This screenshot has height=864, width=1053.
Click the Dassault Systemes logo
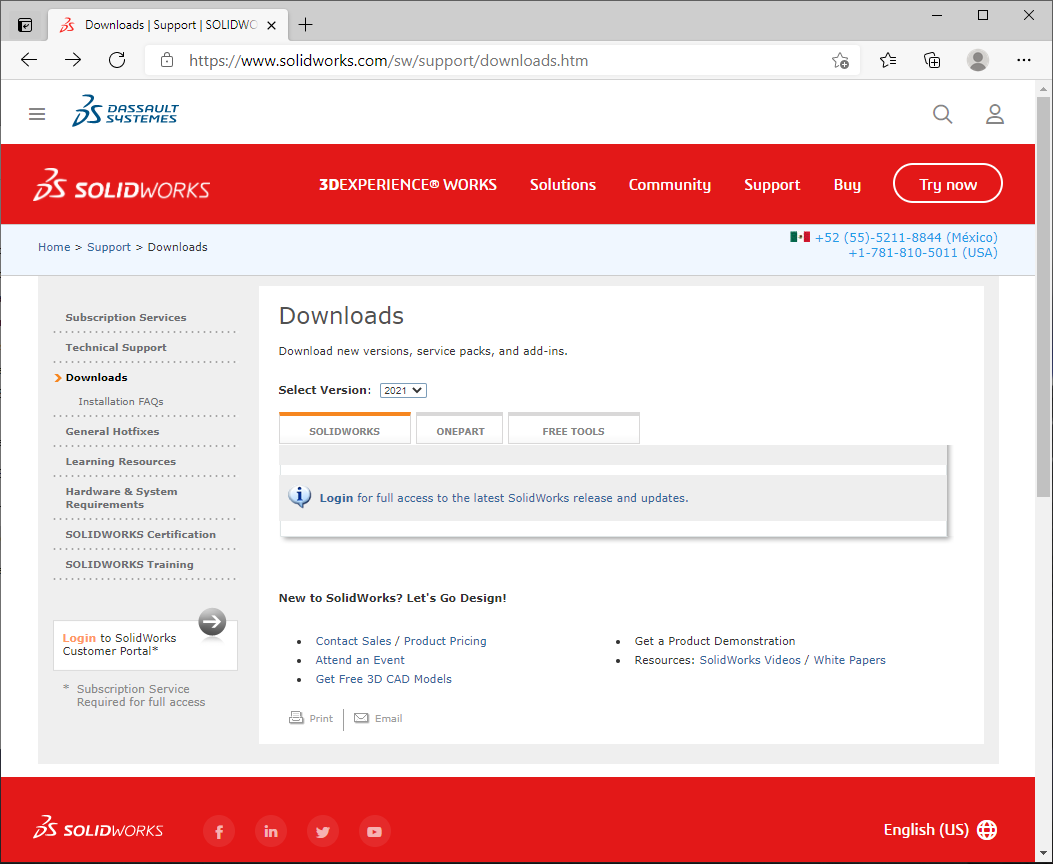[126, 111]
